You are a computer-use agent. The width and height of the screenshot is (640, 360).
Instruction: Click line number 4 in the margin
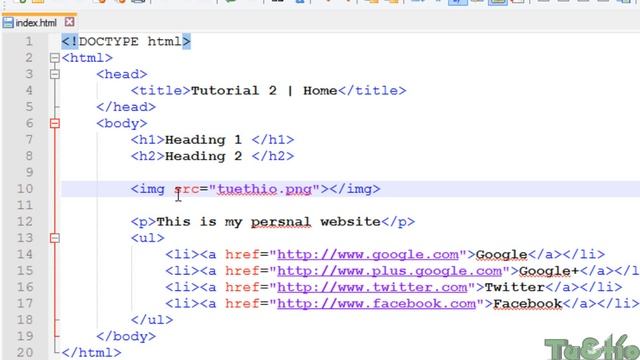coord(29,91)
